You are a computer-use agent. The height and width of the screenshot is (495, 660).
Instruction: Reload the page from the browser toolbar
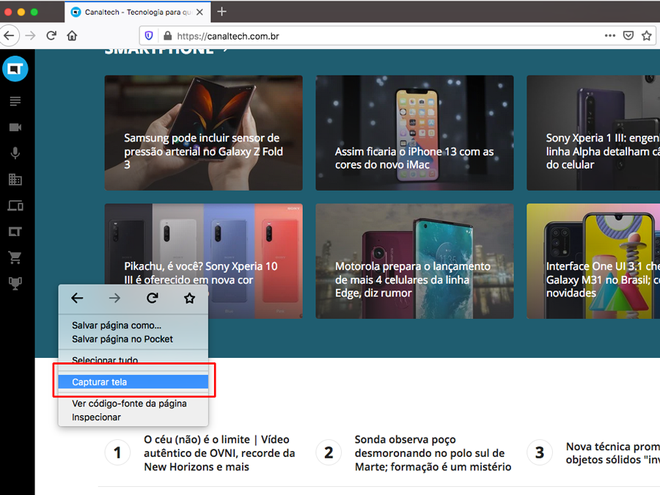(x=51, y=36)
